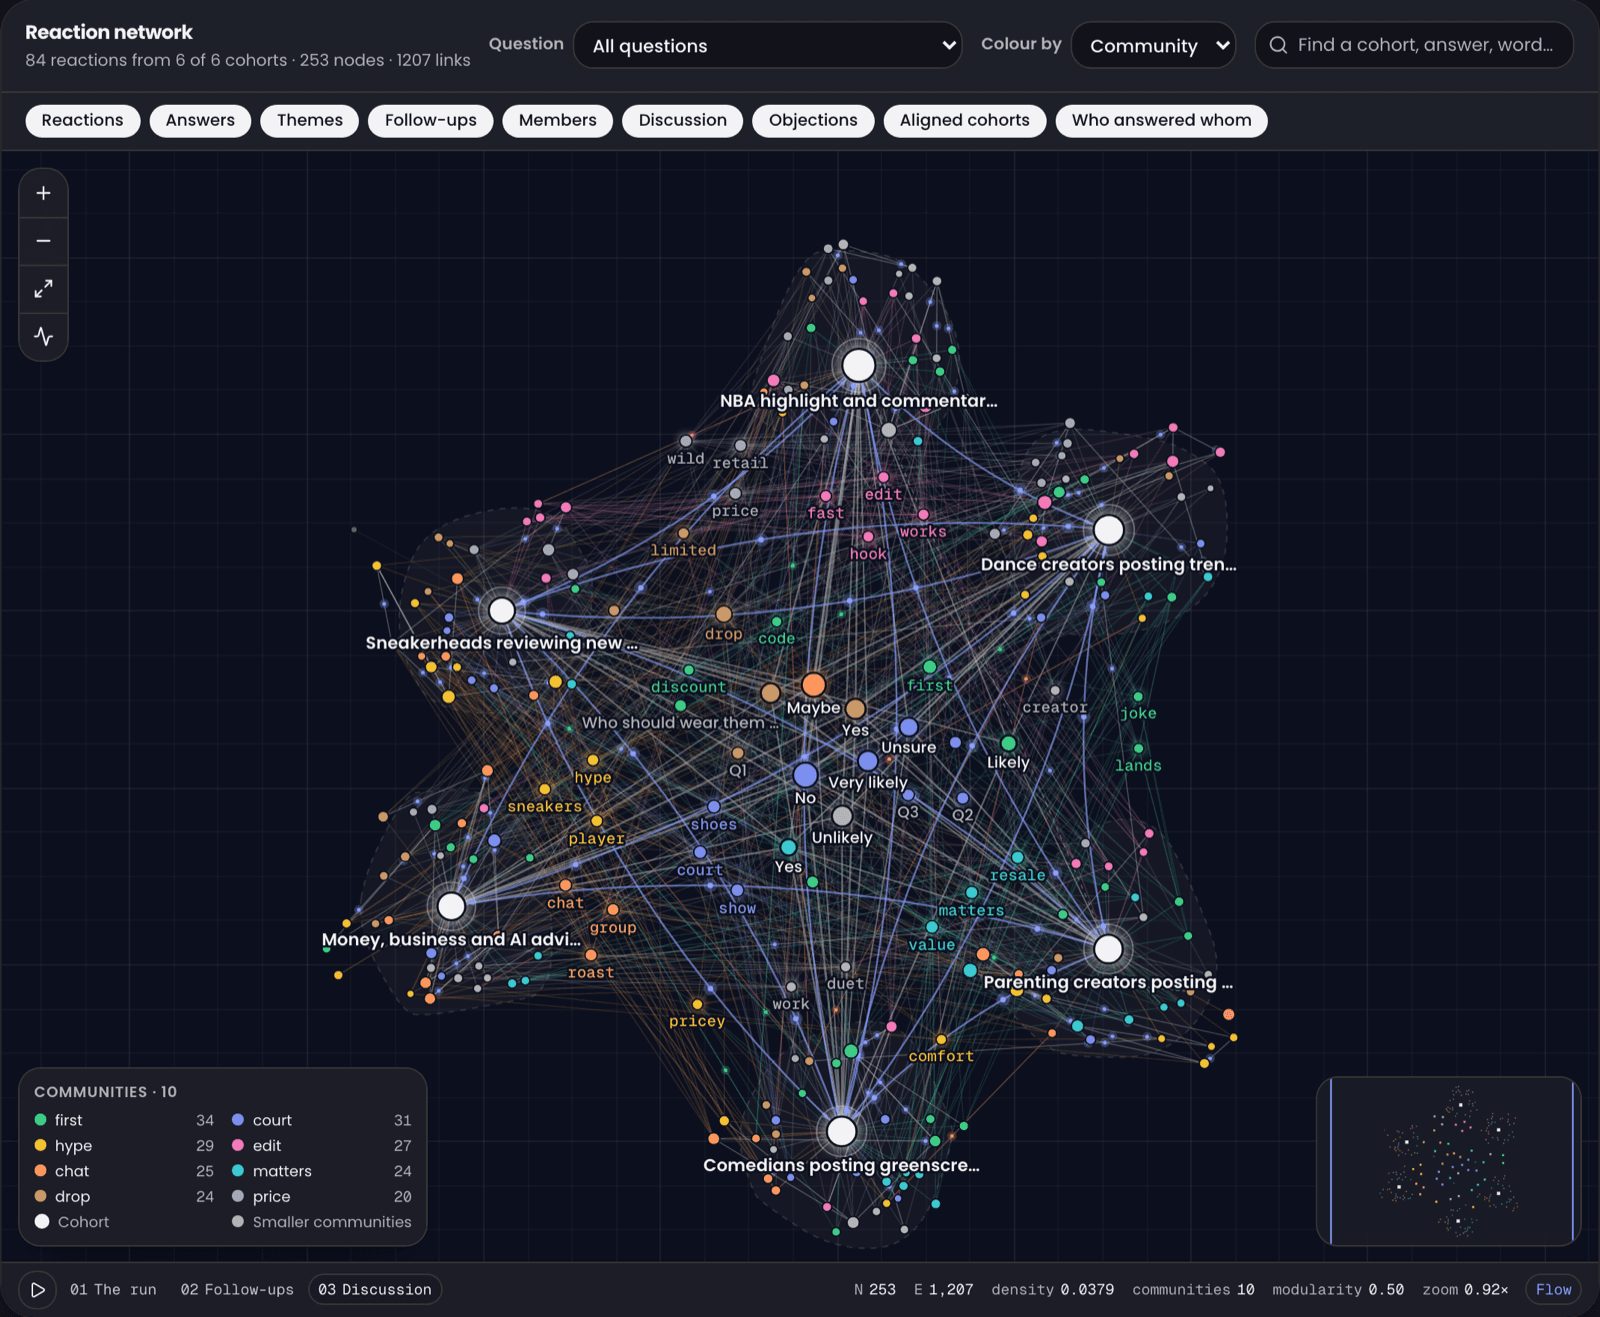Image resolution: width=1600 pixels, height=1317 pixels.
Task: Open the All questions dropdown
Action: [768, 46]
